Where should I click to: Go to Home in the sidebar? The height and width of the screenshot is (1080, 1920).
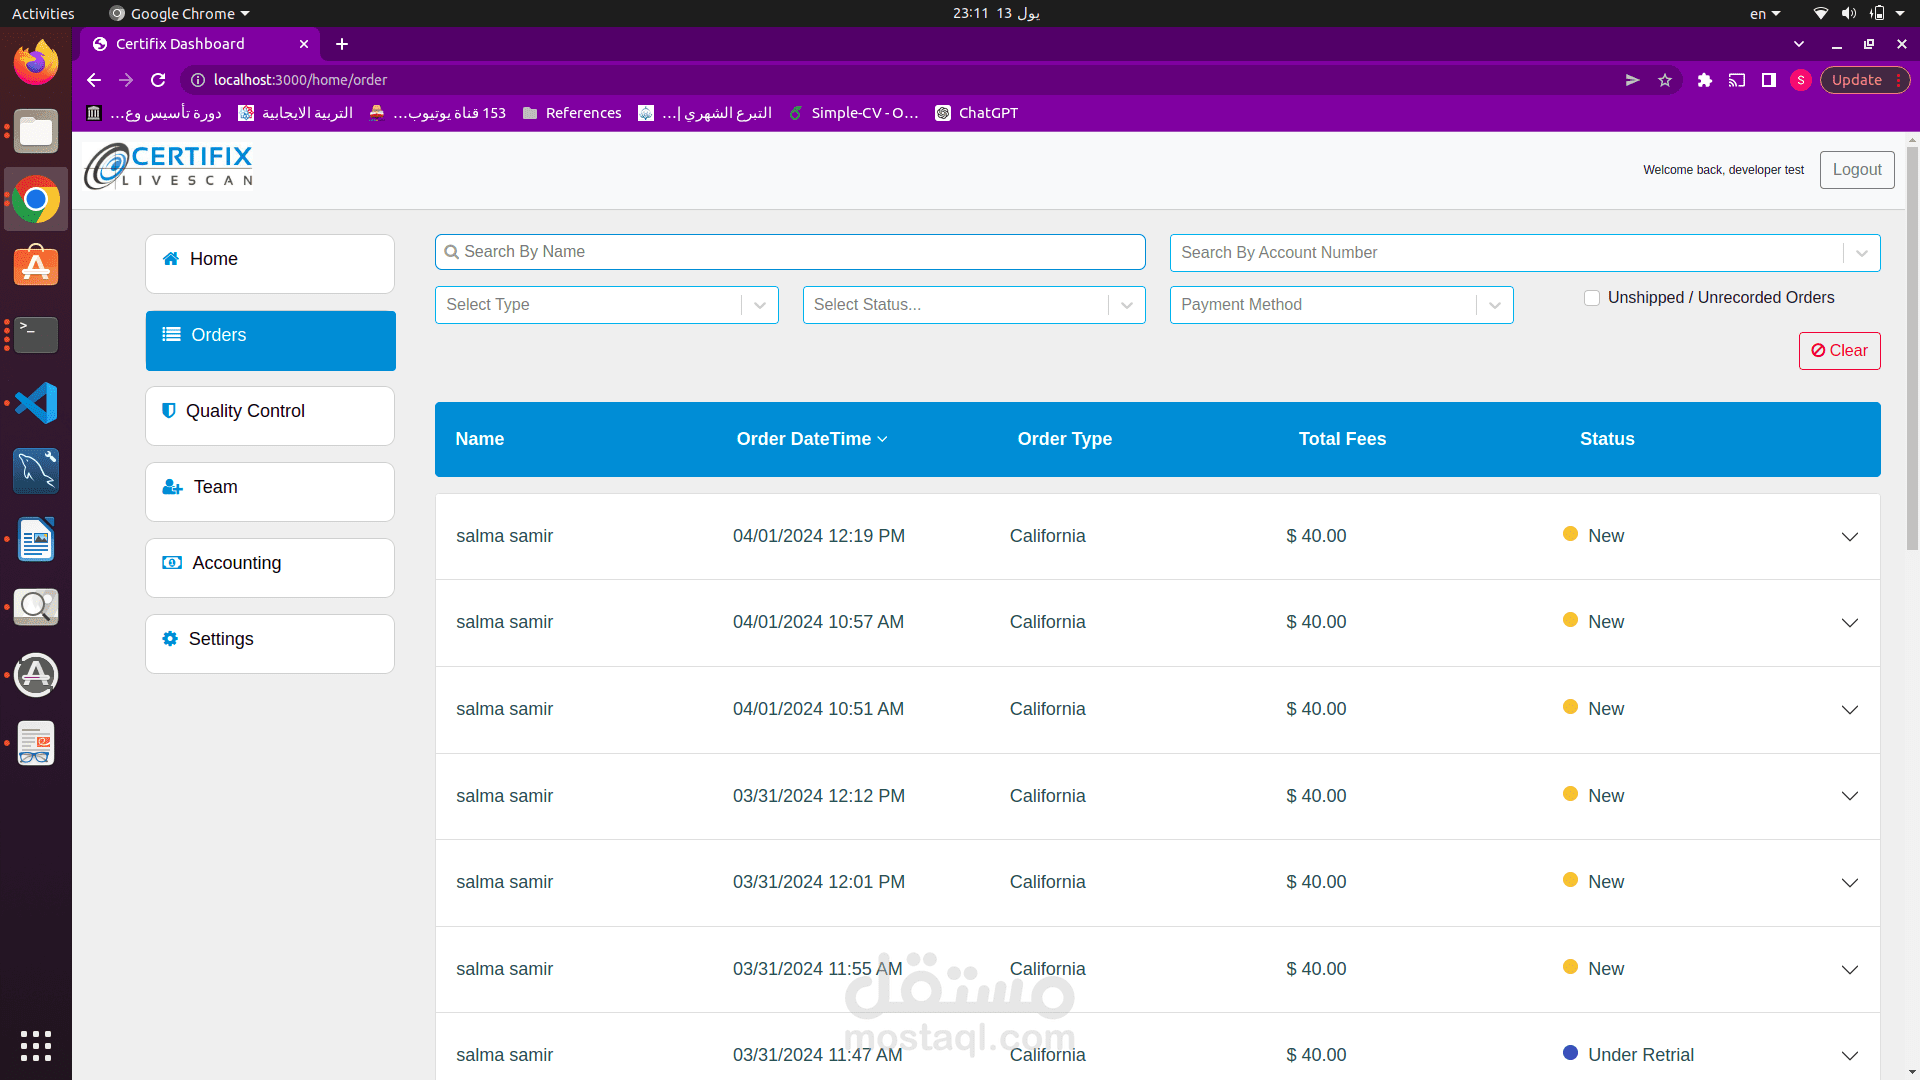(270, 264)
